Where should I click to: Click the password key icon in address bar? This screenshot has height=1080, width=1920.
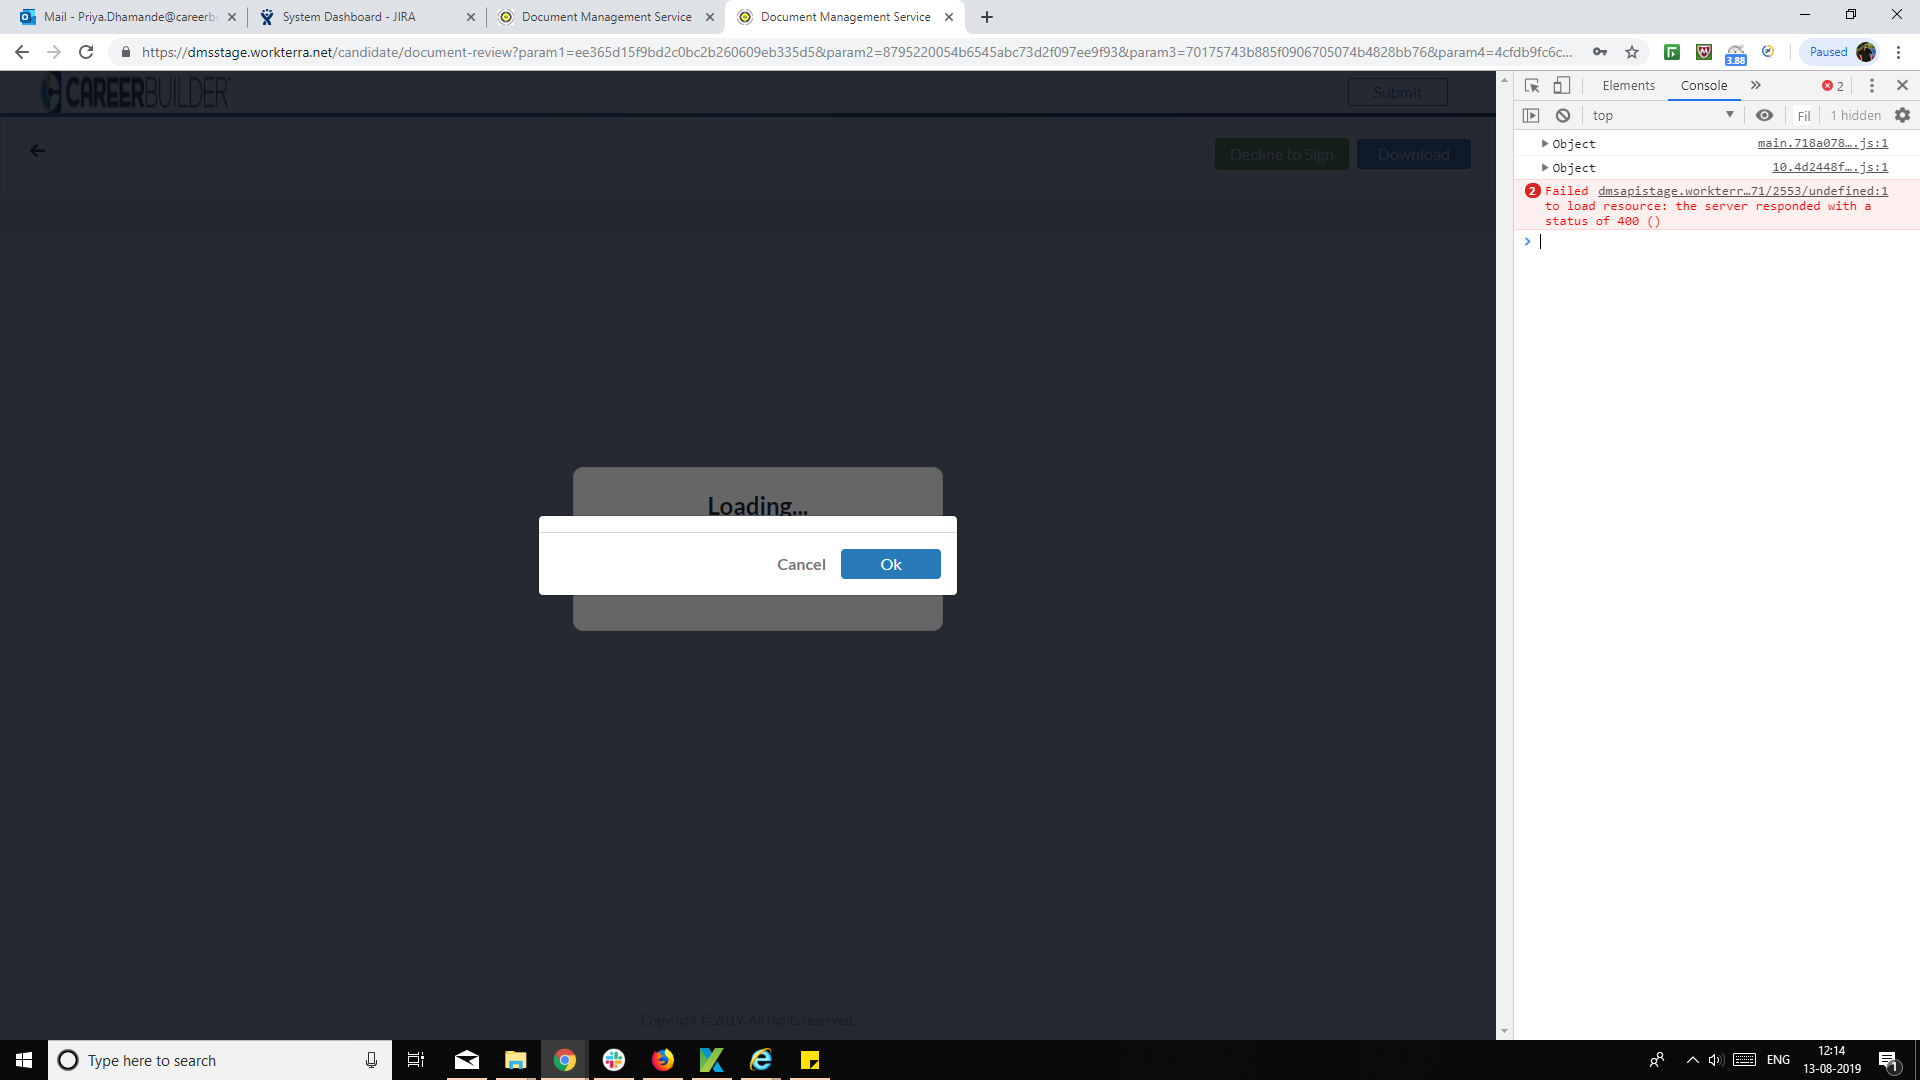tap(1601, 51)
